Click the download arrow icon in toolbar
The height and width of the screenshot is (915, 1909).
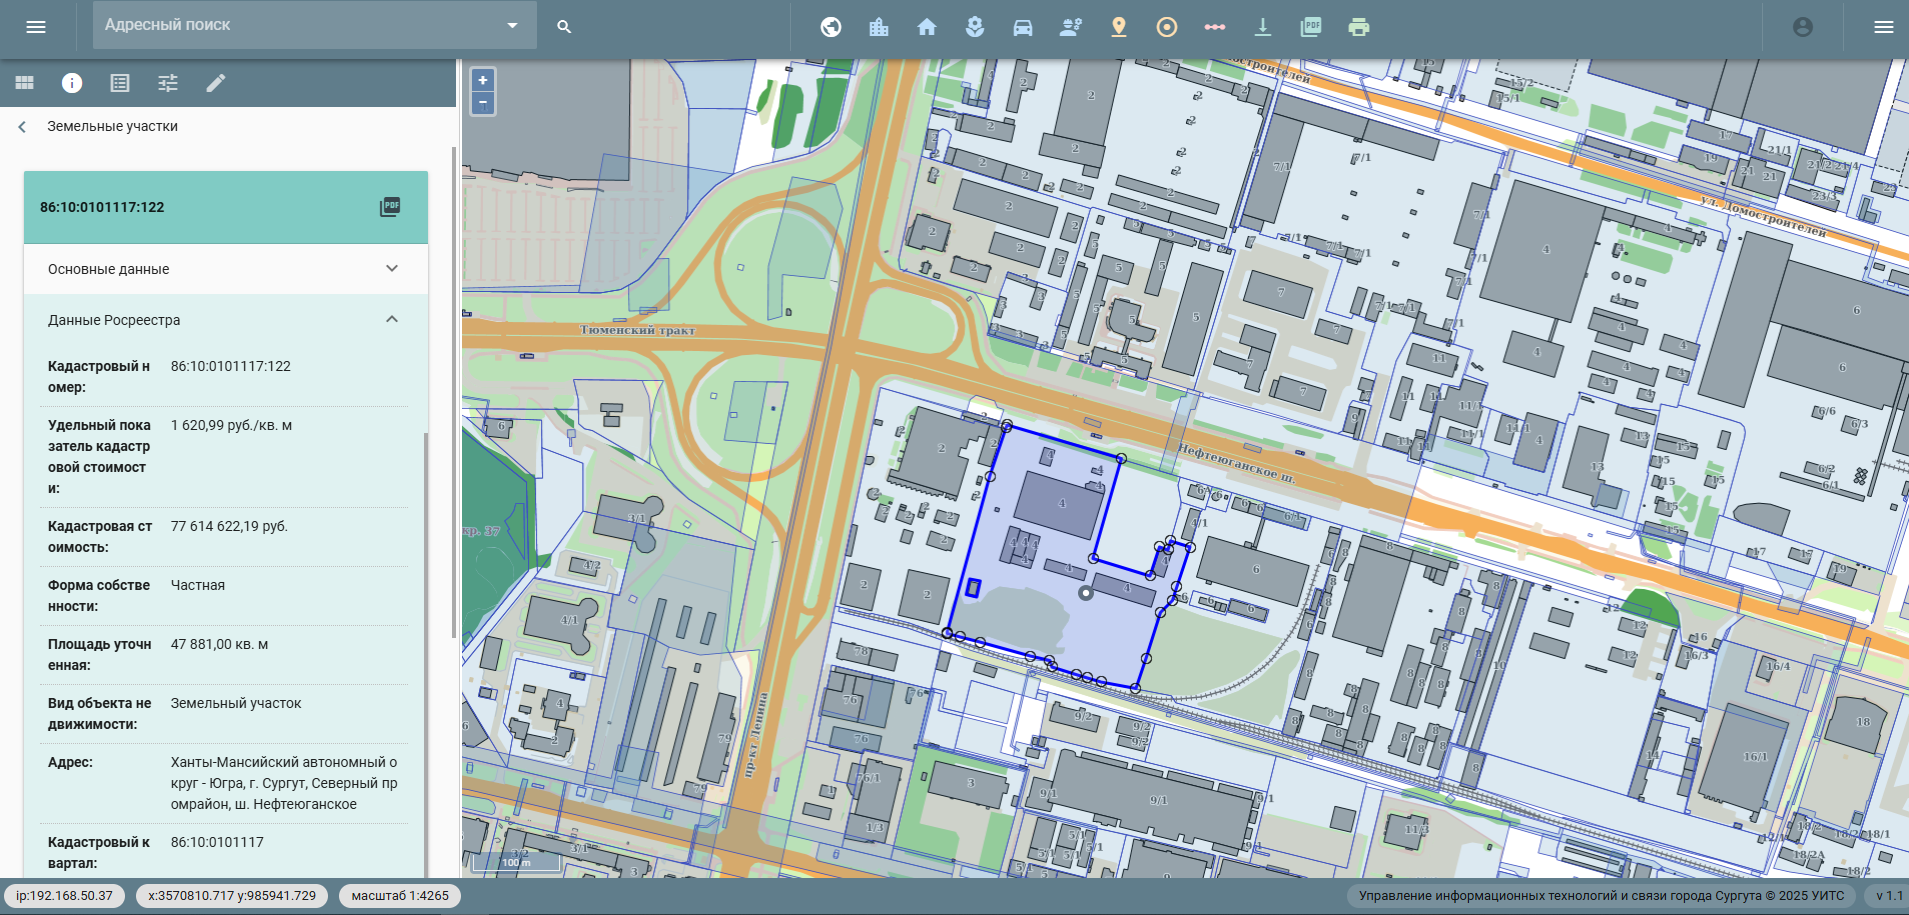1262,27
